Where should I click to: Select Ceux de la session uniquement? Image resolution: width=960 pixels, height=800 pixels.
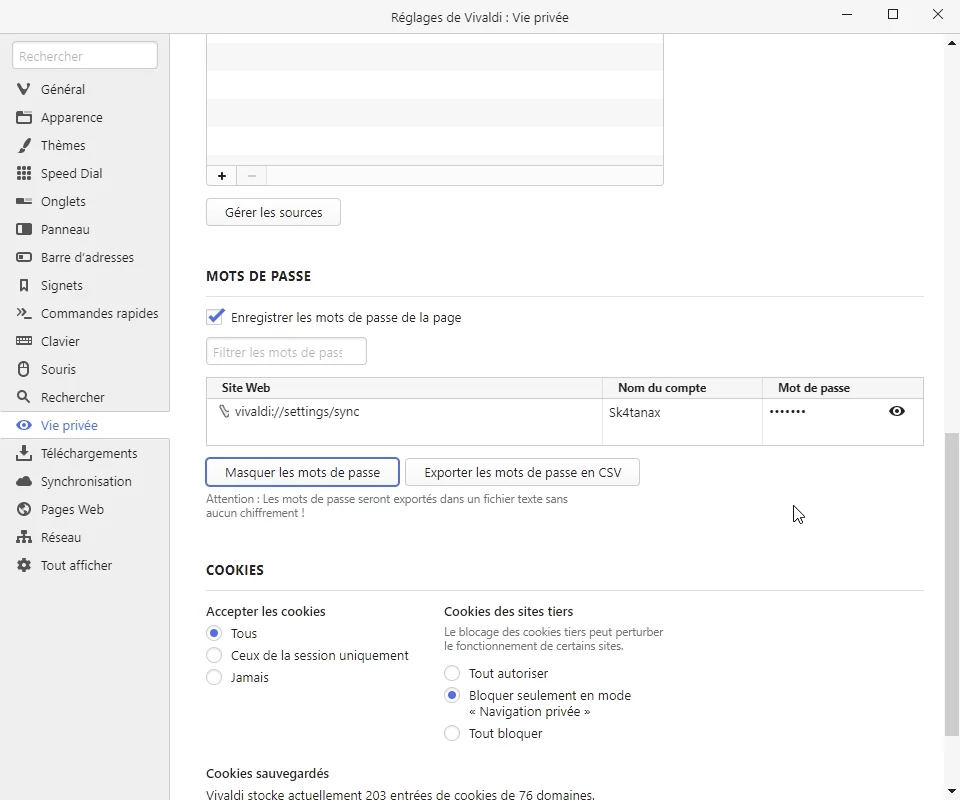[214, 655]
